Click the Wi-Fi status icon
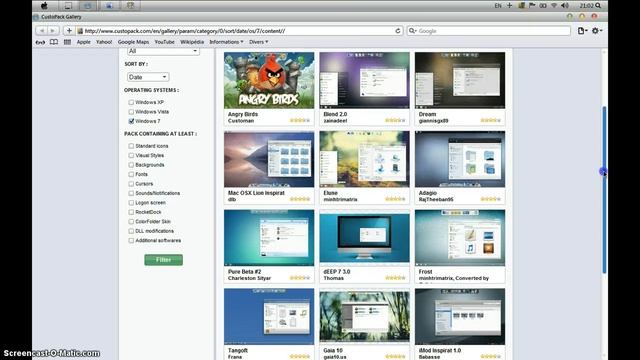The height and width of the screenshot is (360, 640). pos(554,5)
